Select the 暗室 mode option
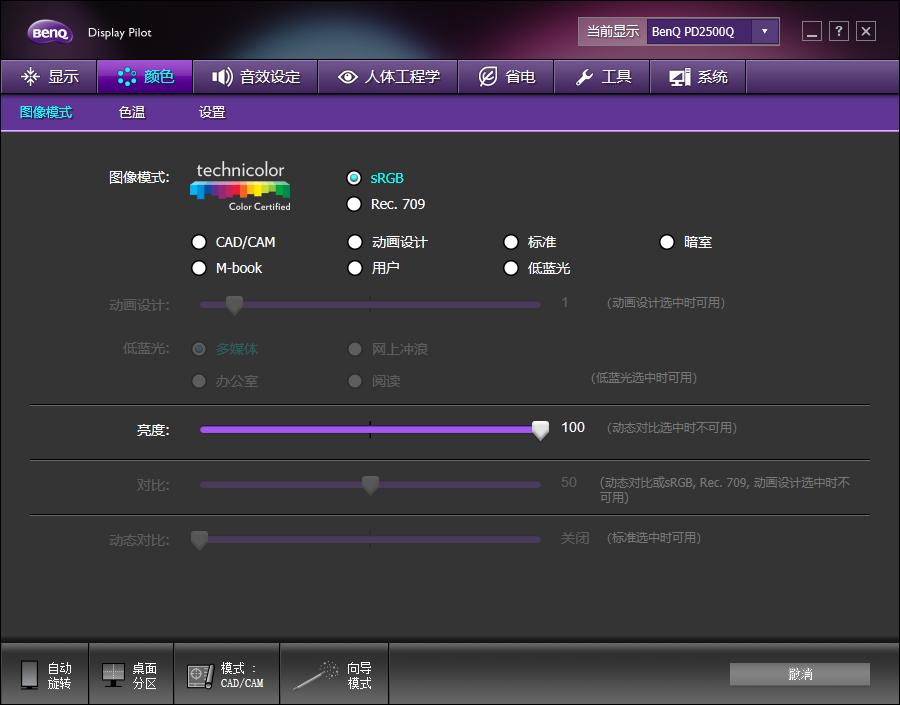Image resolution: width=900 pixels, height=705 pixels. (x=666, y=241)
